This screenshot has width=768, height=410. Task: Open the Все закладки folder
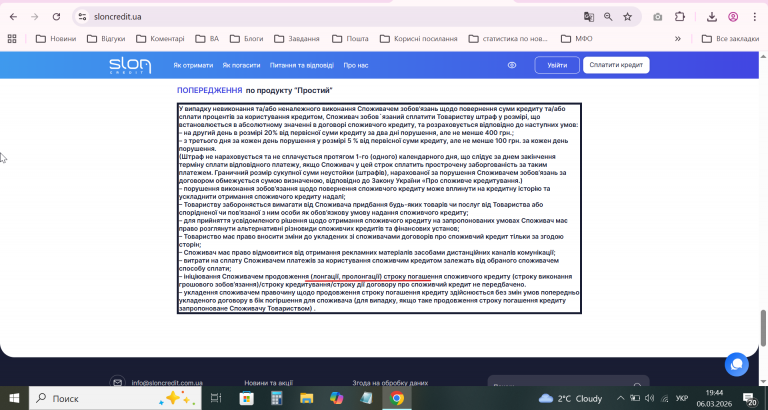(x=730, y=38)
